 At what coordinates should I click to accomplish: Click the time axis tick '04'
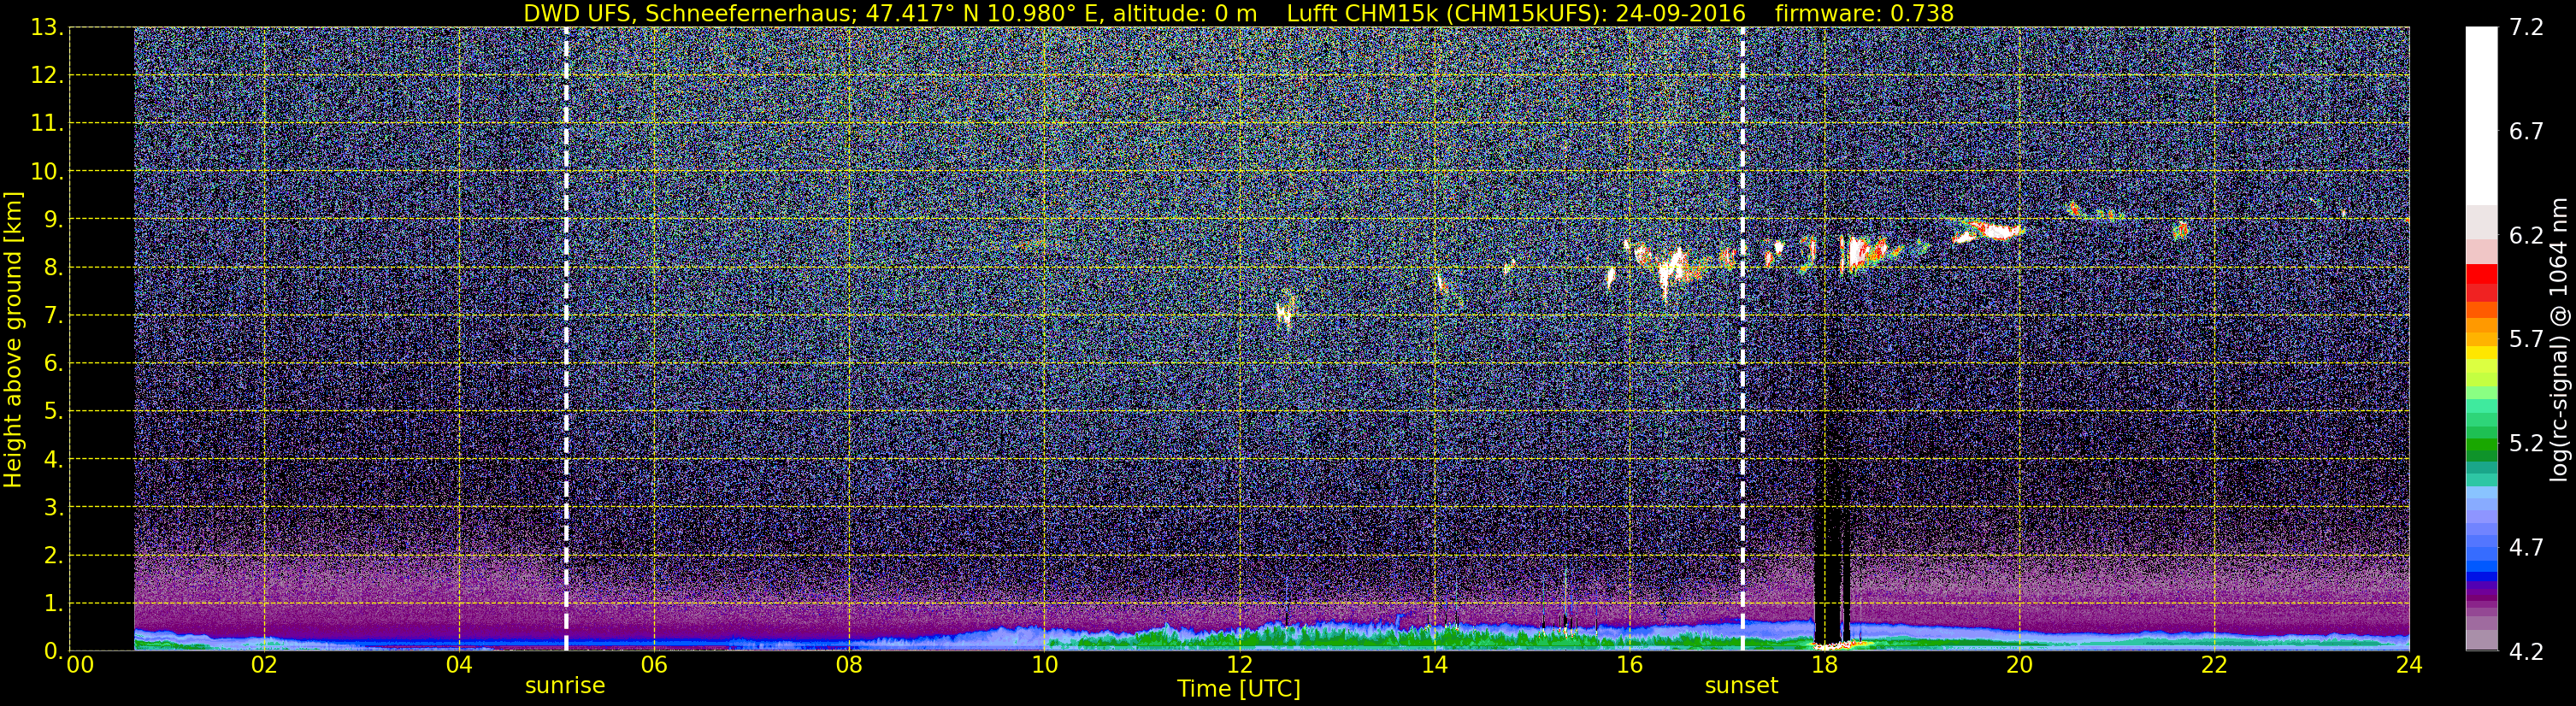coord(459,666)
